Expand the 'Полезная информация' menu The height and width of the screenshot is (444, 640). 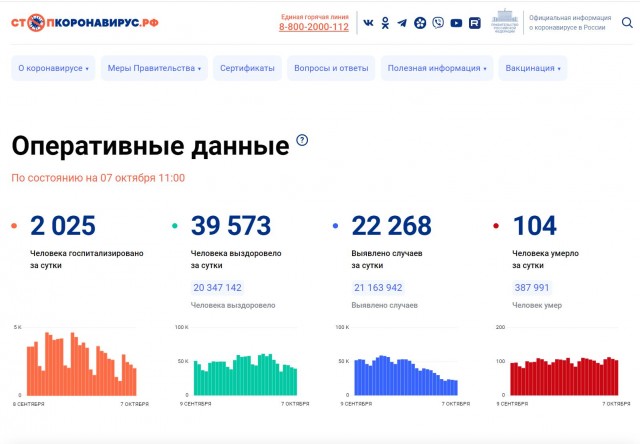coord(437,68)
